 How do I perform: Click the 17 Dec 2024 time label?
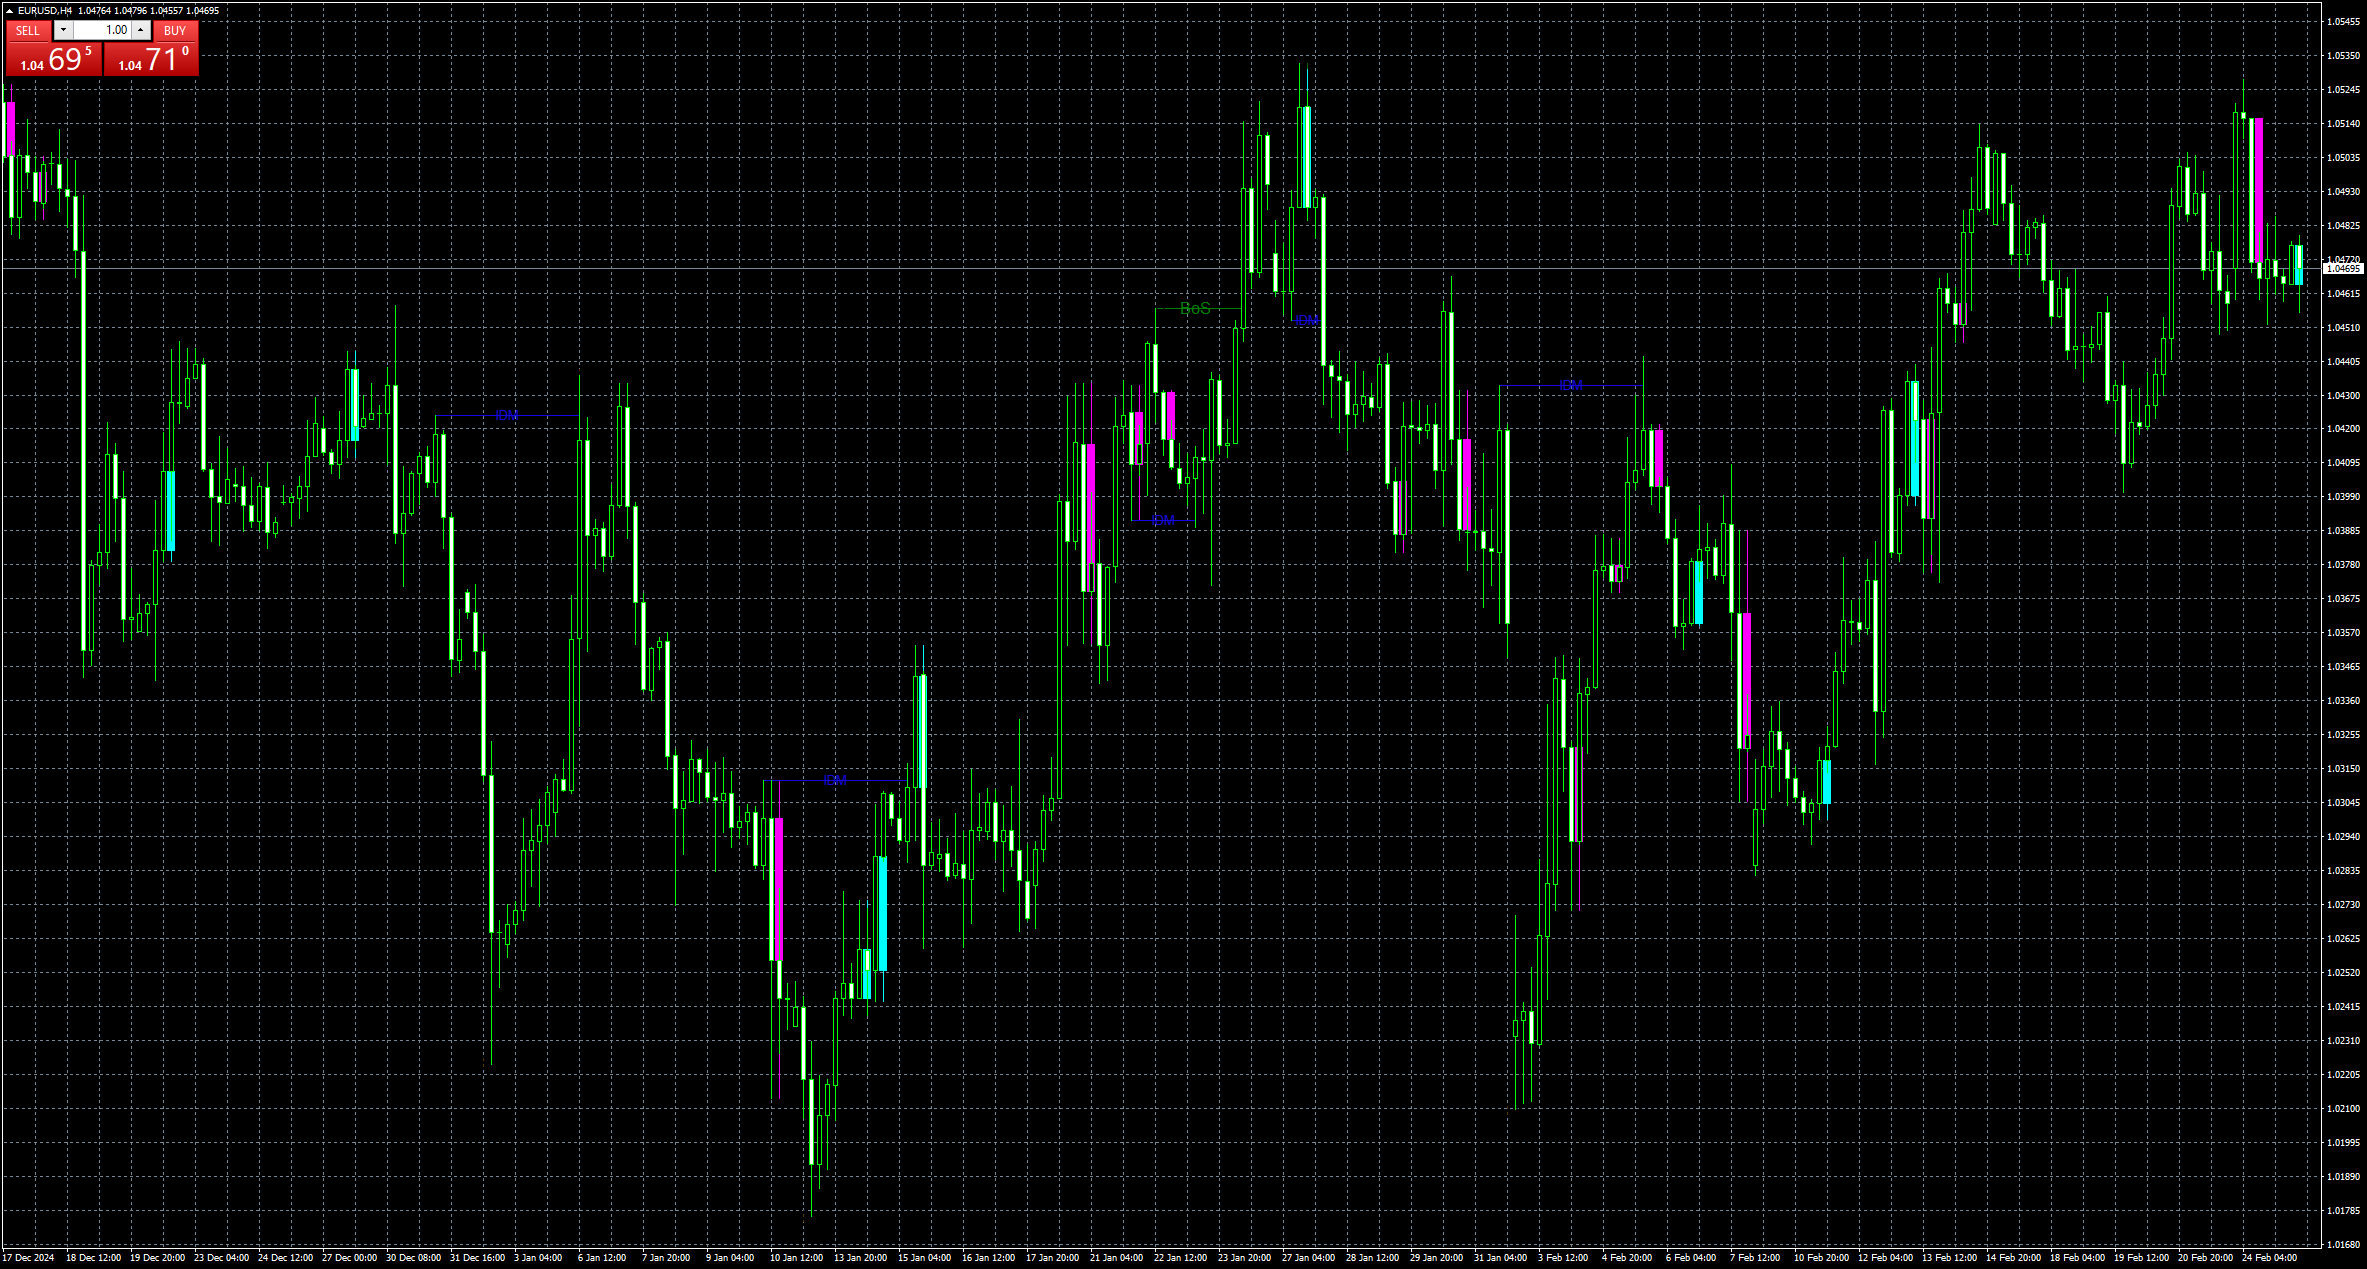pyautogui.click(x=29, y=1258)
